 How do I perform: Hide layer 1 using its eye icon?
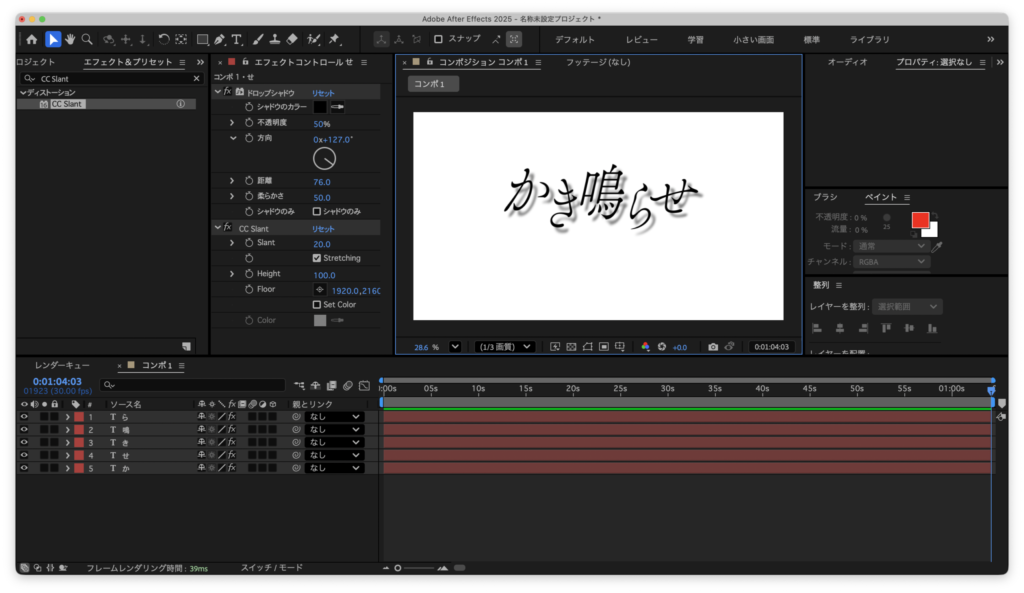point(24,416)
